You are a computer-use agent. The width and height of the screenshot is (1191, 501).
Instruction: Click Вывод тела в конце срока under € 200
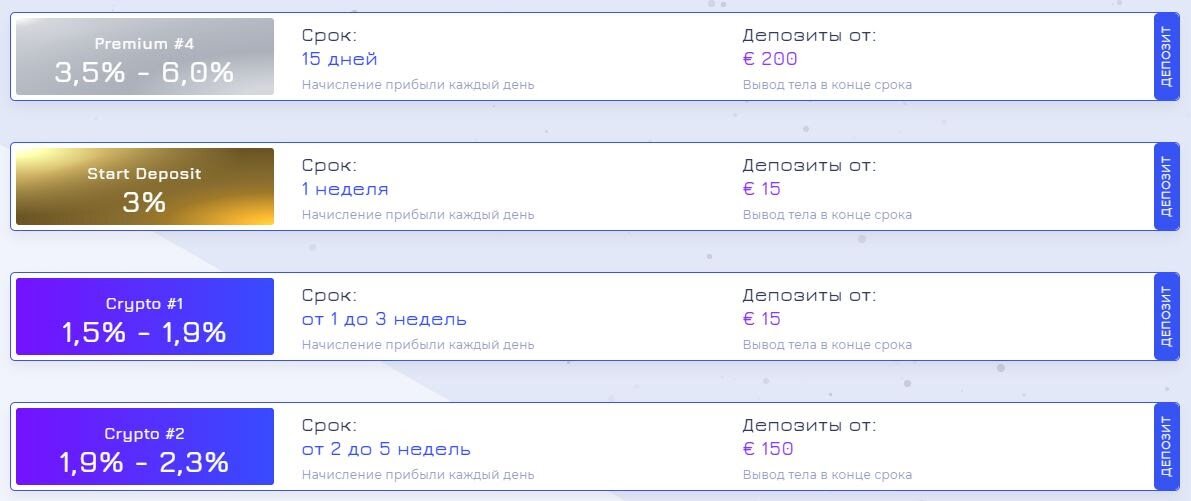point(827,85)
